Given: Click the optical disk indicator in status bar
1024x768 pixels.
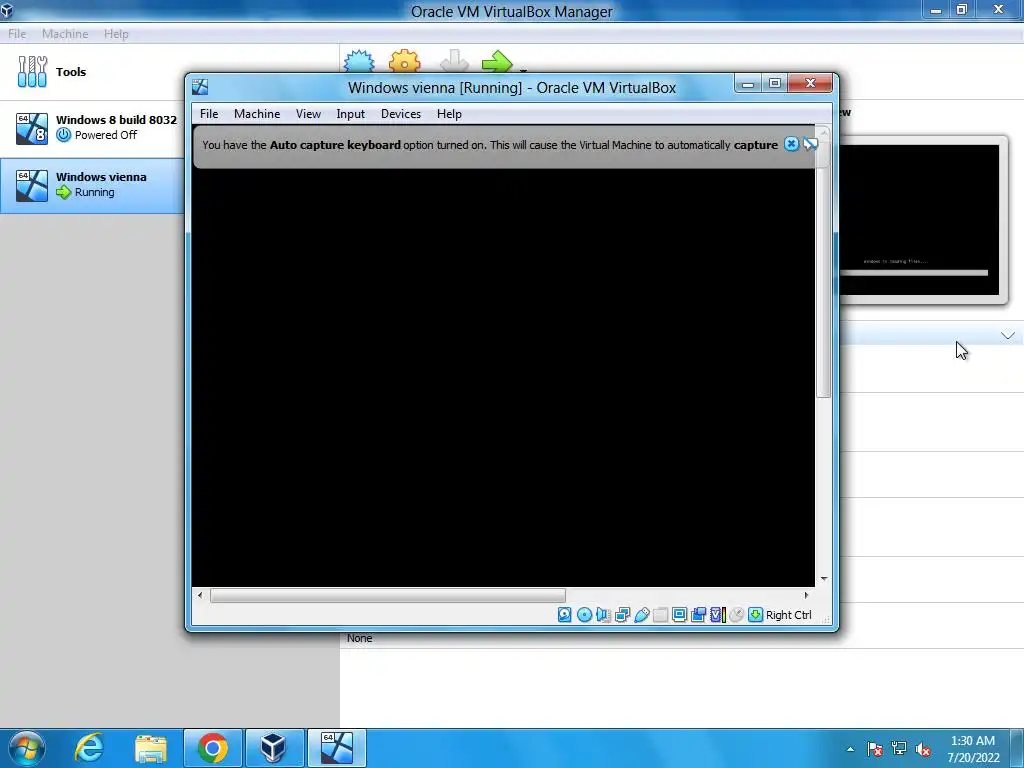Looking at the screenshot, I should (584, 615).
